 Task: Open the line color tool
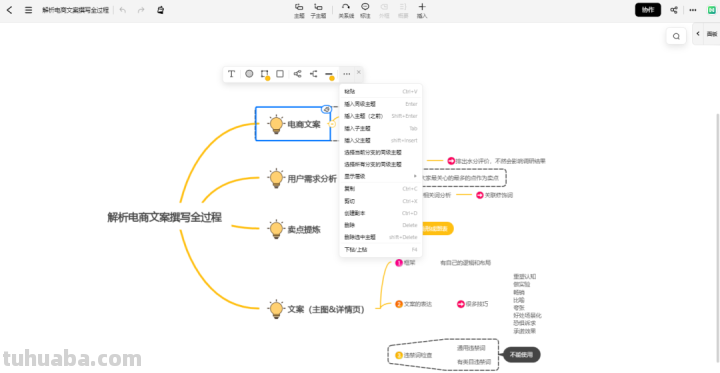(x=329, y=74)
